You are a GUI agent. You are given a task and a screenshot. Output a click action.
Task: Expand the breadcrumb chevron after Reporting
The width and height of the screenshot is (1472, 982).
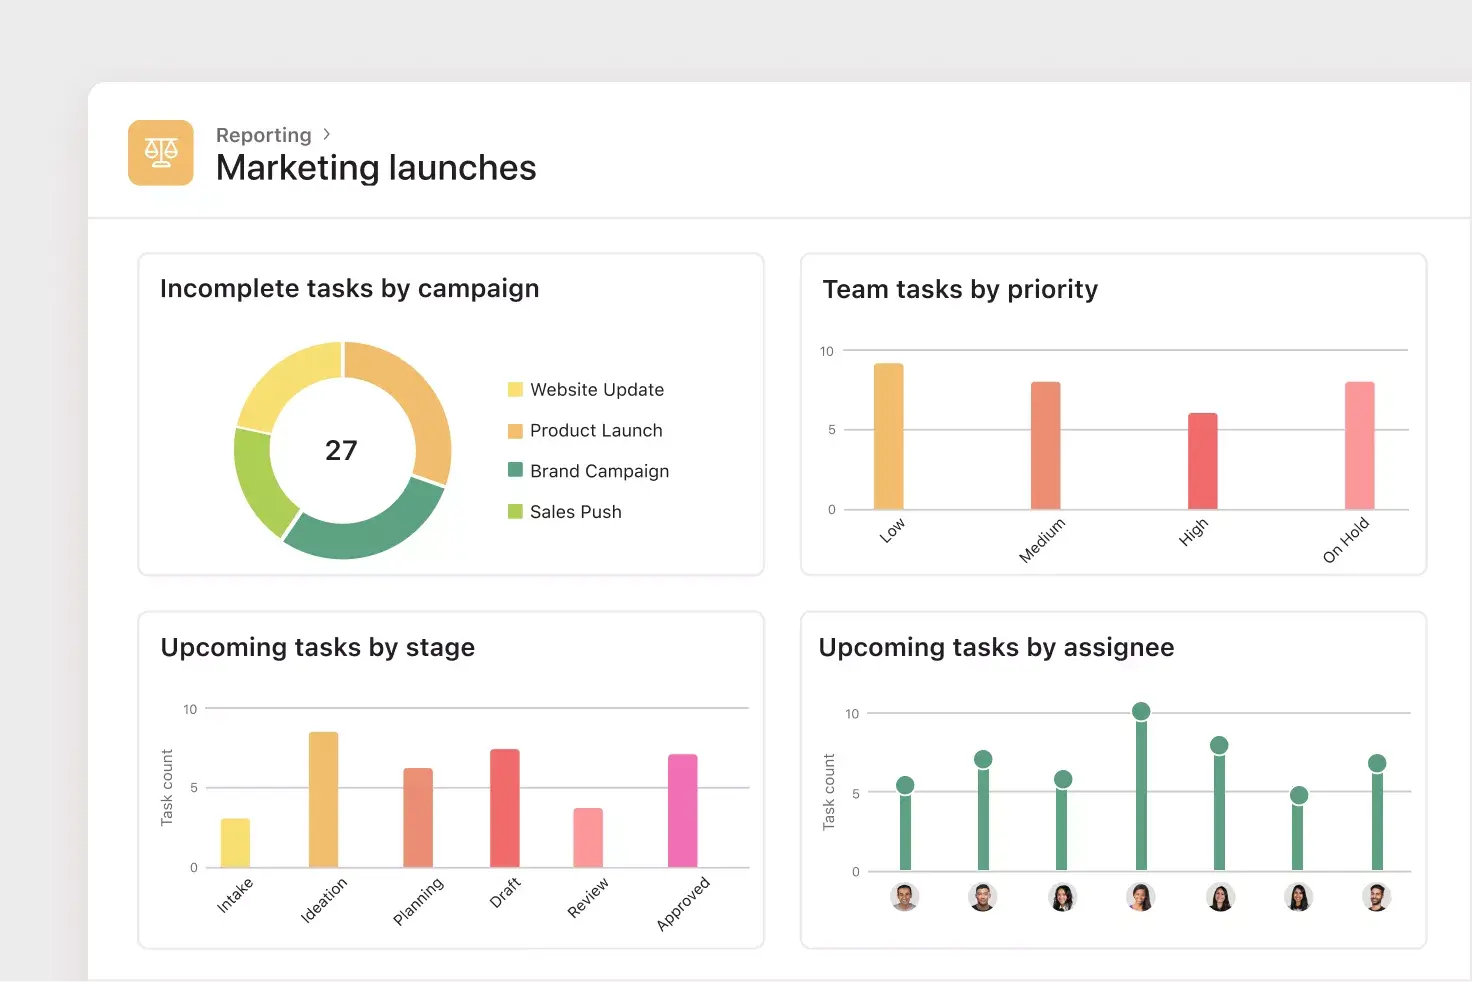coord(325,134)
